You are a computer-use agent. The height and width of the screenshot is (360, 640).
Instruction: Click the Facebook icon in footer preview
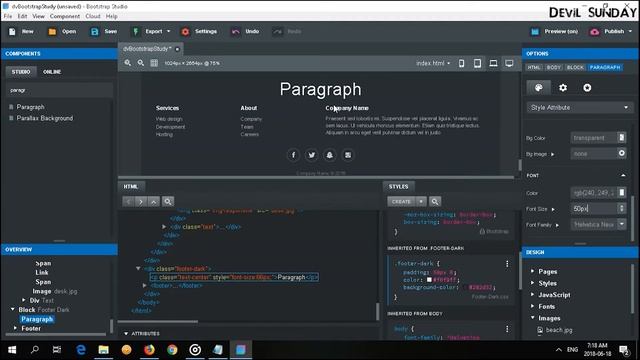pyautogui.click(x=293, y=155)
